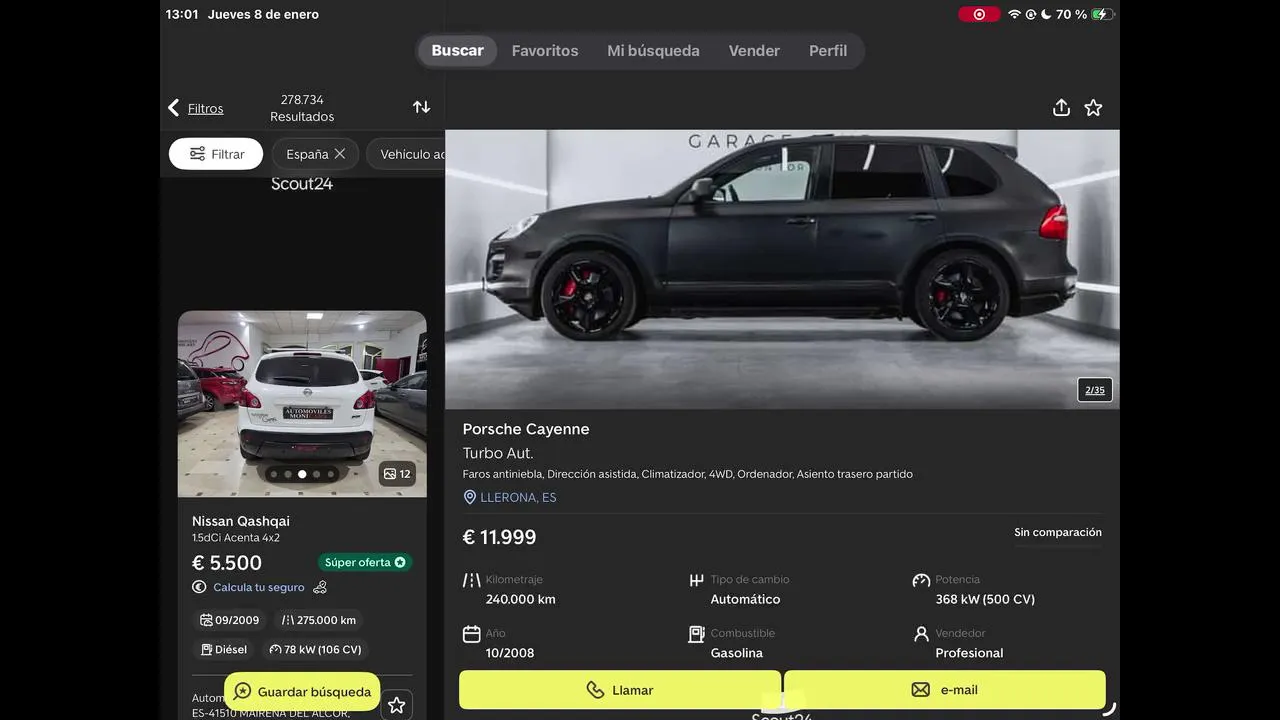
Task: Open Sin comparación price info
Action: tap(1058, 532)
